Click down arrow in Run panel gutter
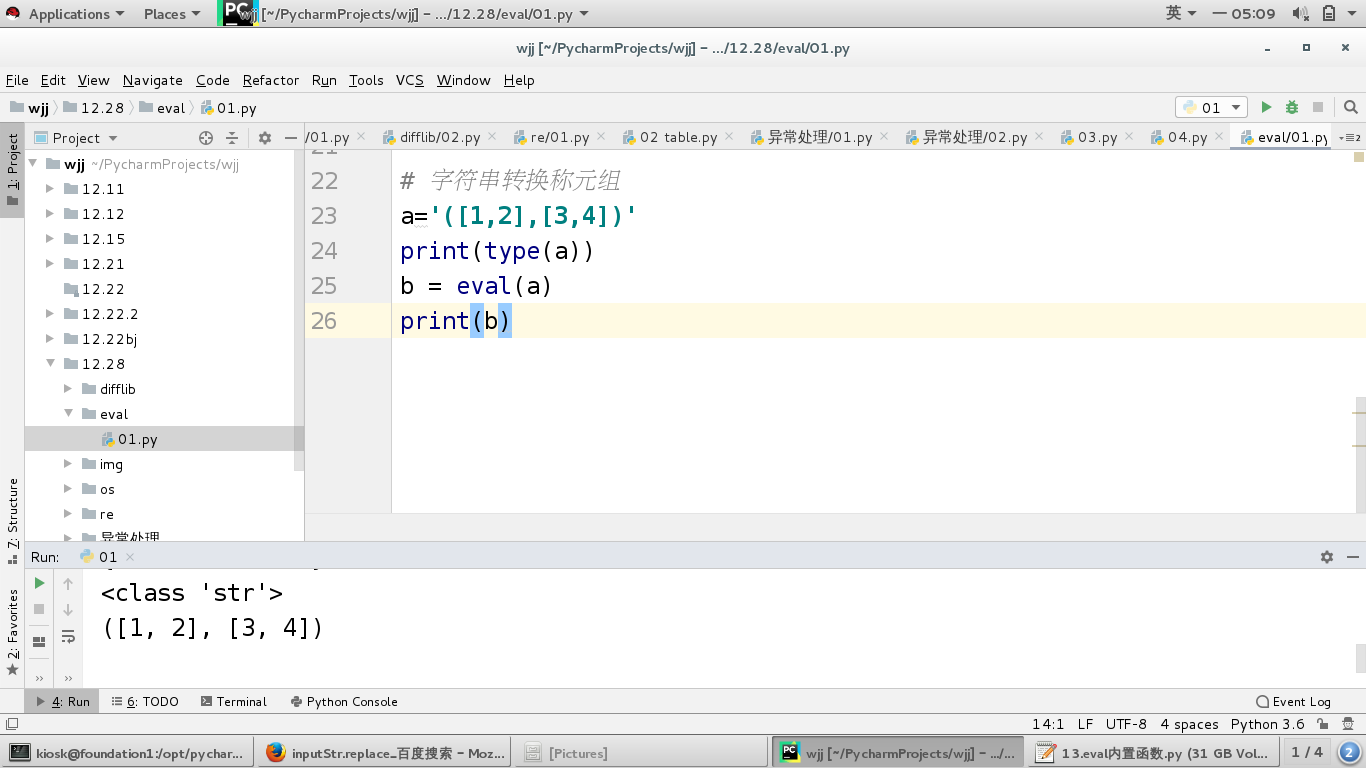This screenshot has width=1366, height=768. 68,609
